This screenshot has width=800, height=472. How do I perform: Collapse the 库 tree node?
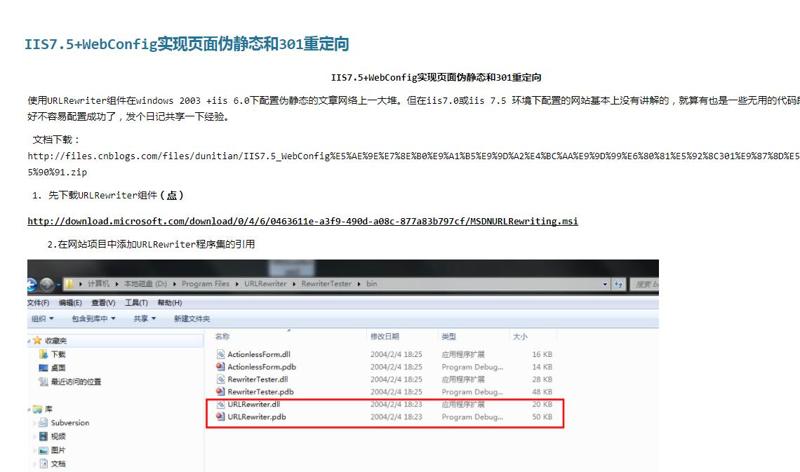(29, 409)
